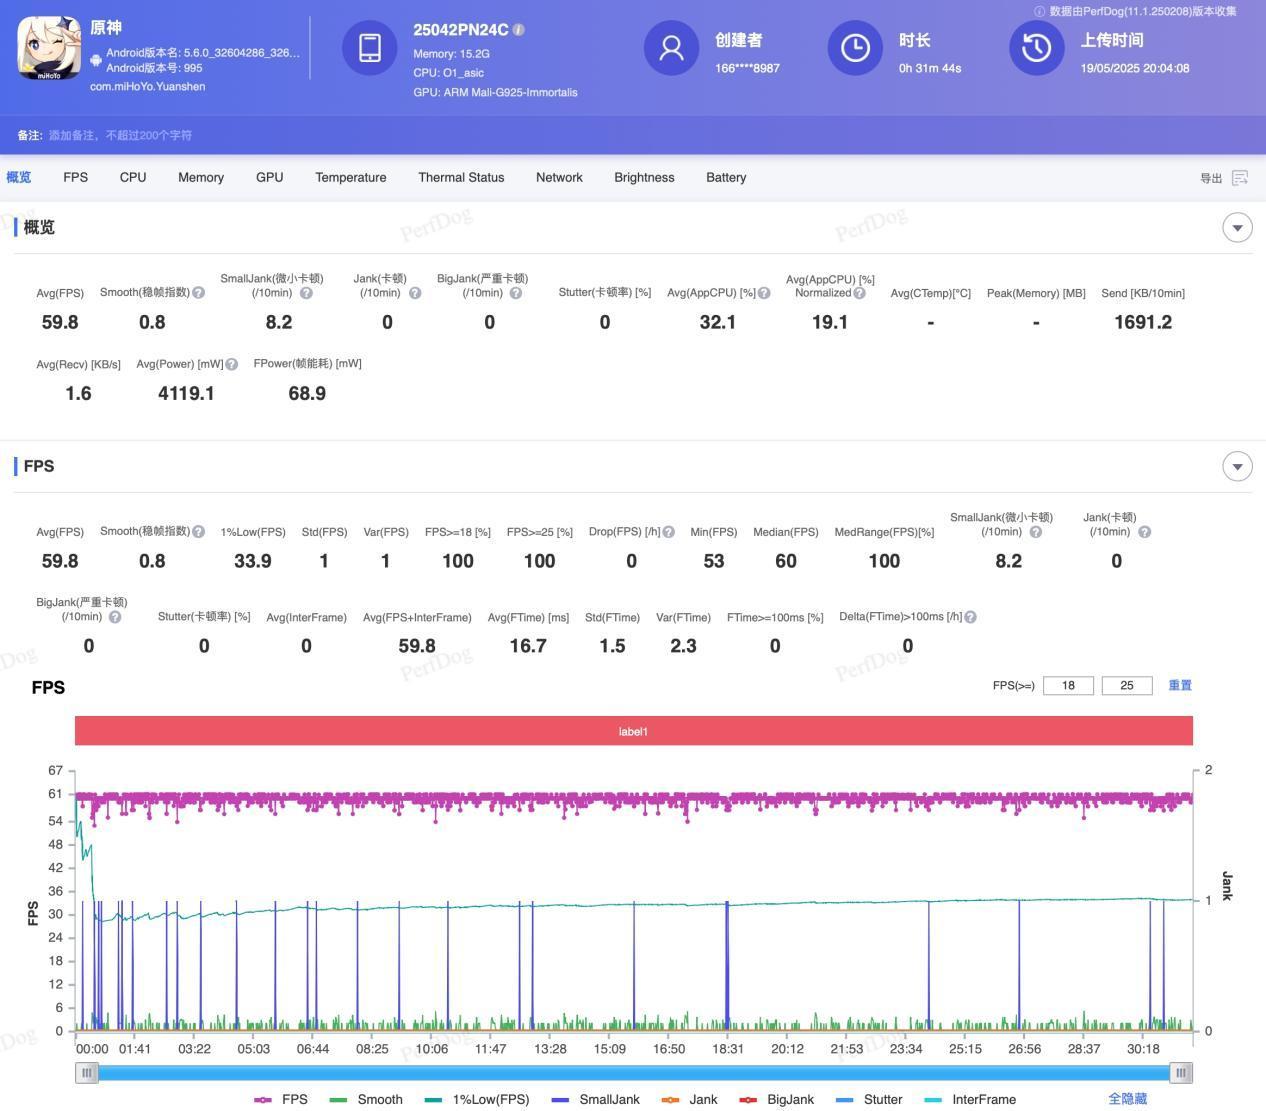Click help icon beside Avg(Power) [mW]

(x=232, y=365)
